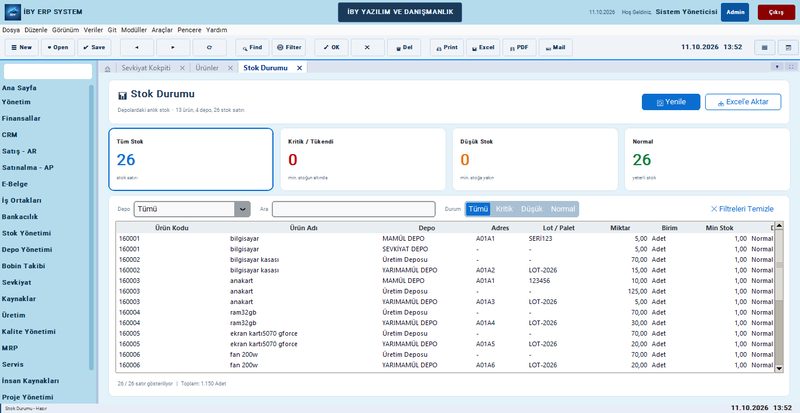
Task: Close the Sevkiyat Kokpiti tab
Action: pos(182,68)
